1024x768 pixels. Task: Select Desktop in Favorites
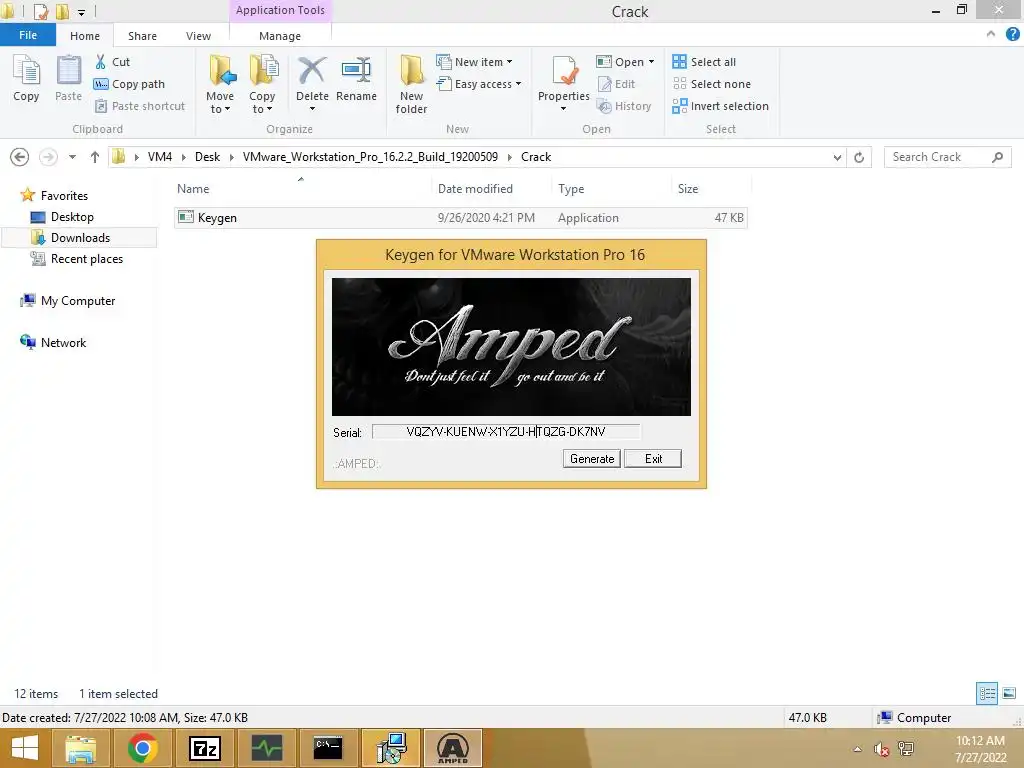point(72,217)
